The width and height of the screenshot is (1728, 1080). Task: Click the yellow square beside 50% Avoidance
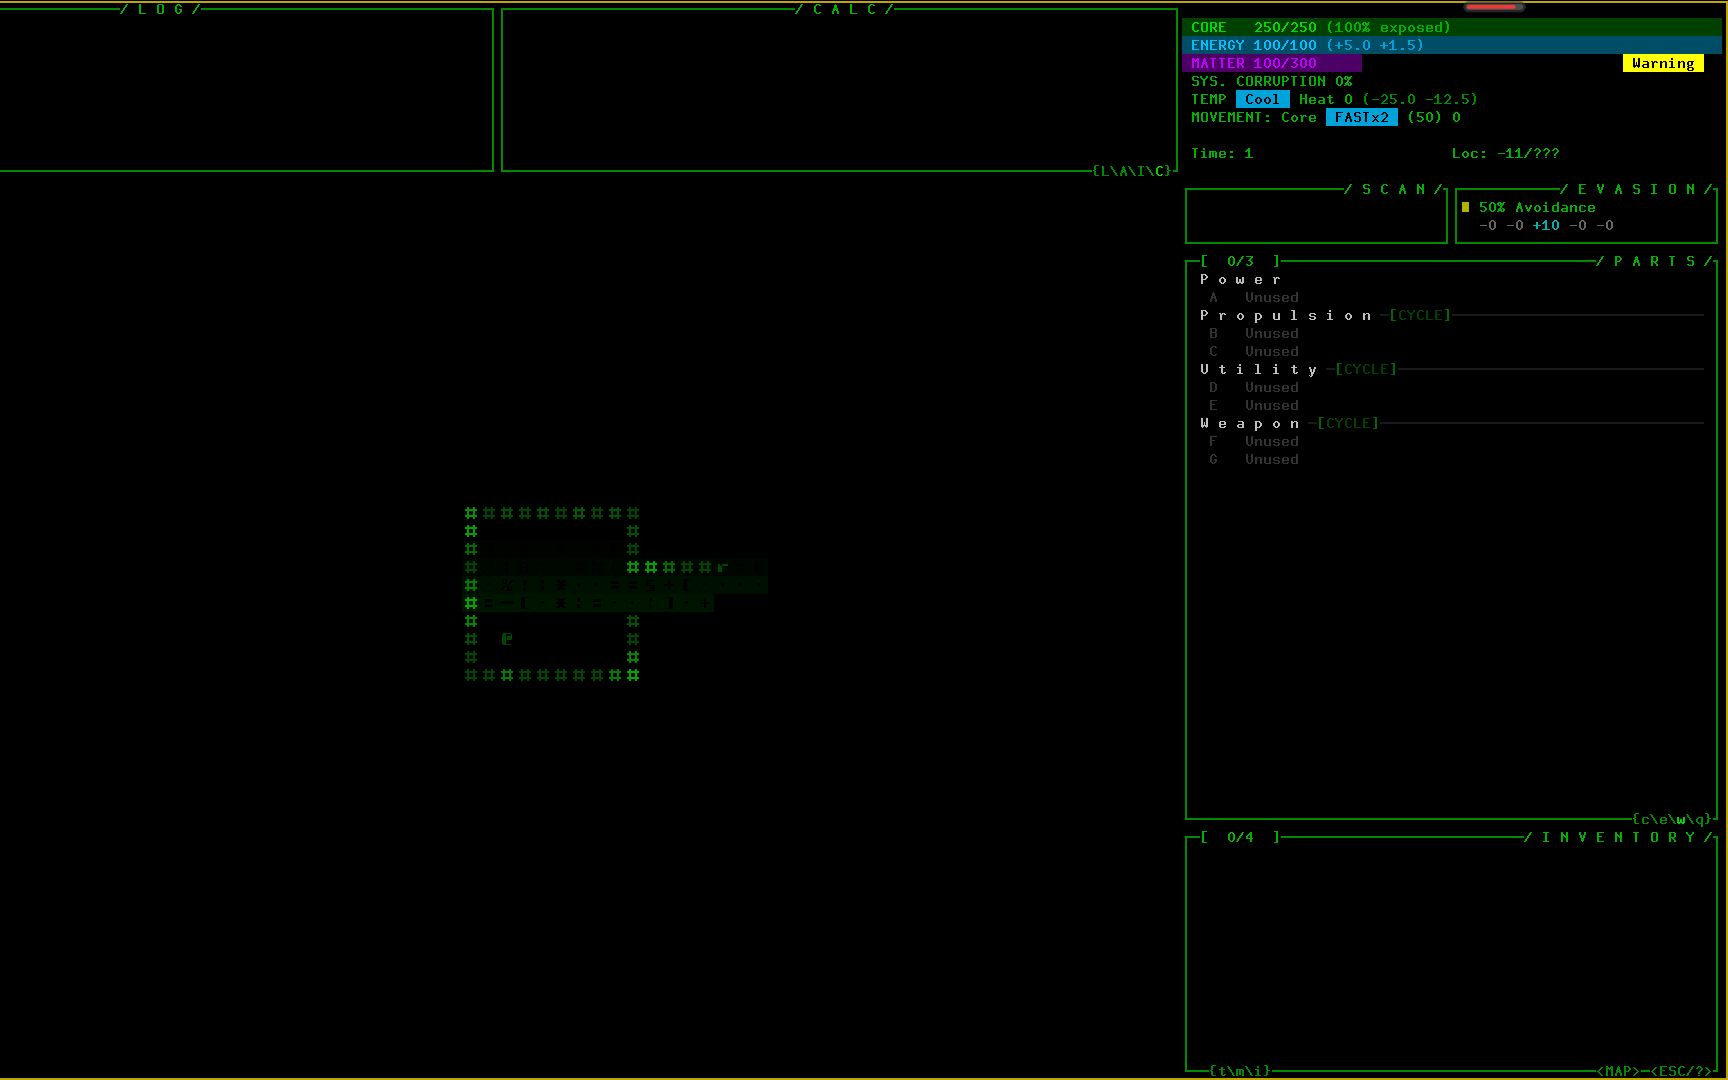pos(1466,207)
